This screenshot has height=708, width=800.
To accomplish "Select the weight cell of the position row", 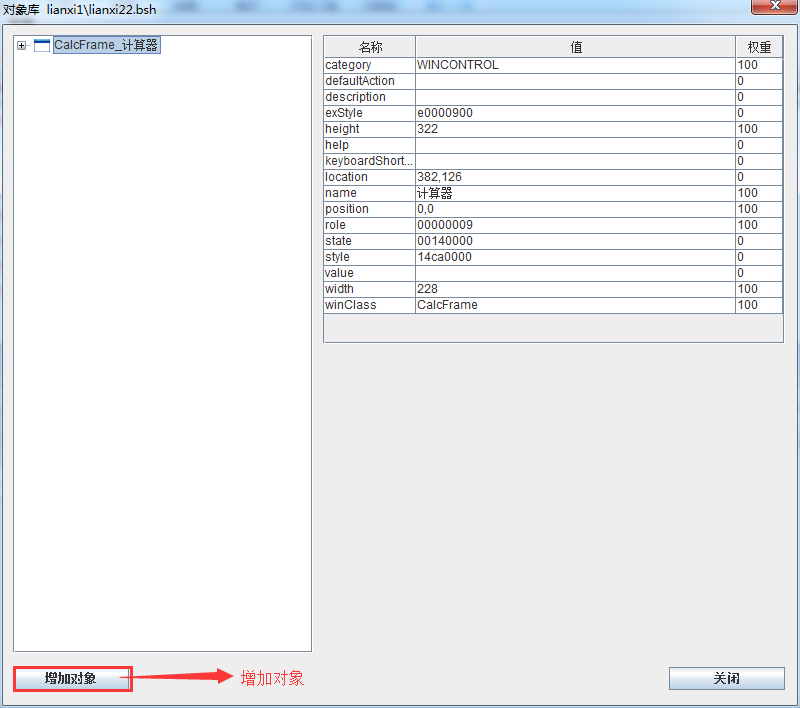I will click(759, 209).
